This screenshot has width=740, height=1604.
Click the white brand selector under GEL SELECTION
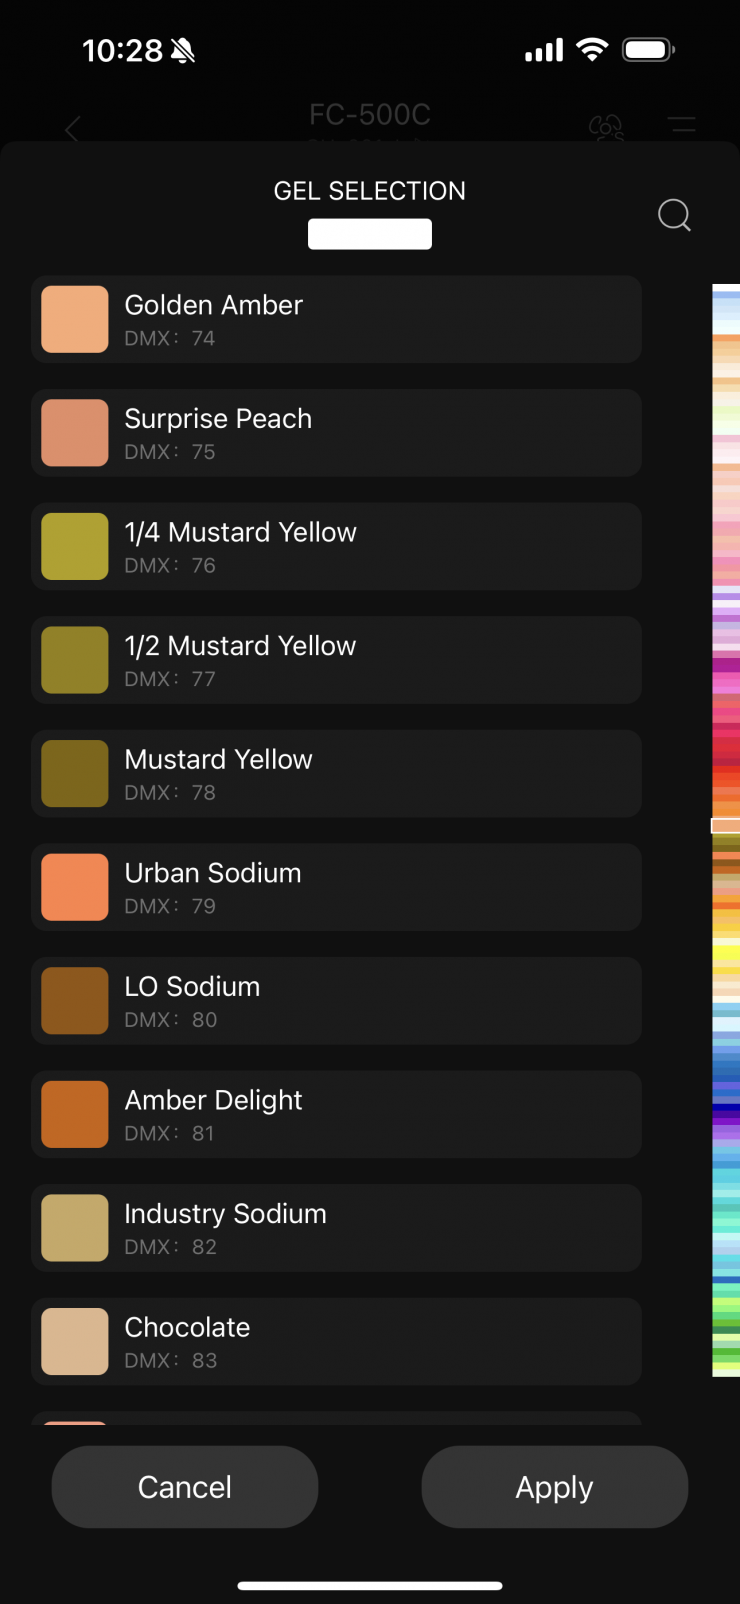(x=370, y=234)
